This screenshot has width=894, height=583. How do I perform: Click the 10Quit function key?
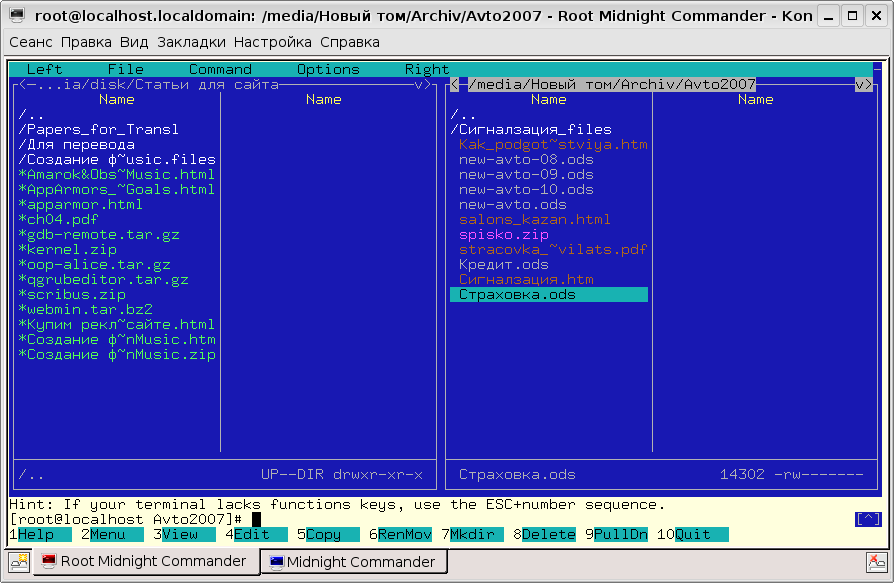point(692,535)
